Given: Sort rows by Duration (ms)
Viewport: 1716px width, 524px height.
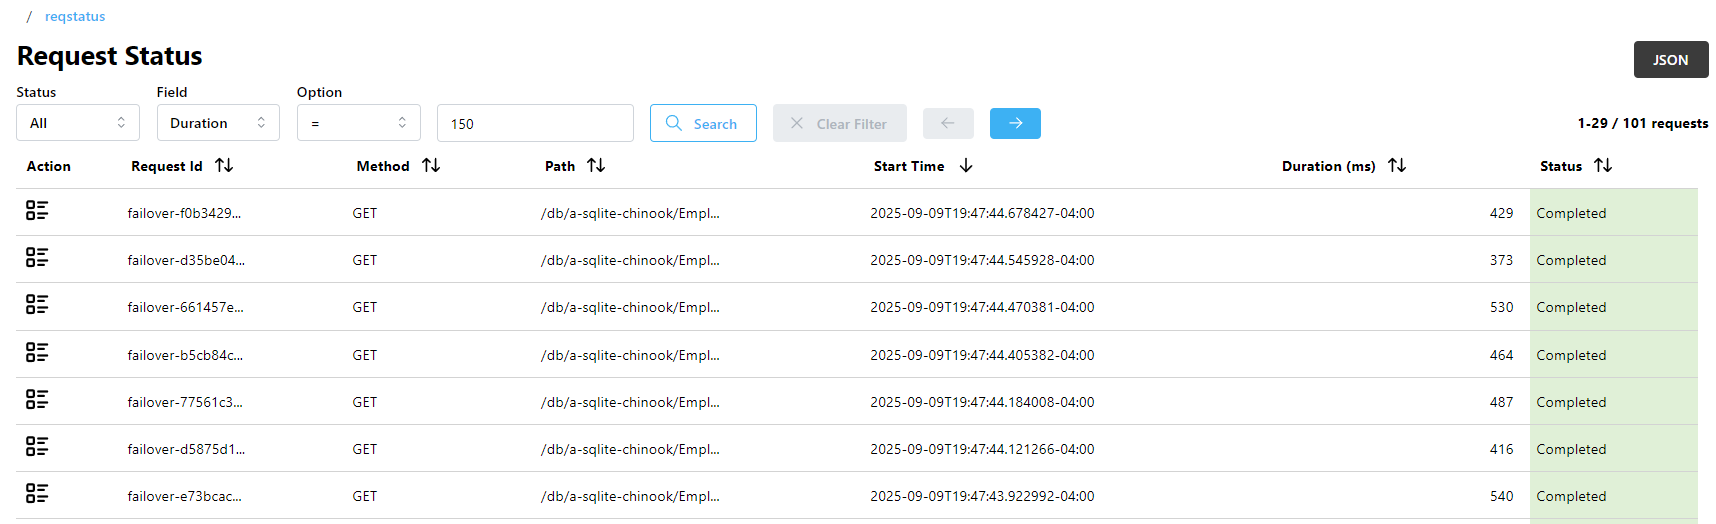Looking at the screenshot, I should [1397, 166].
